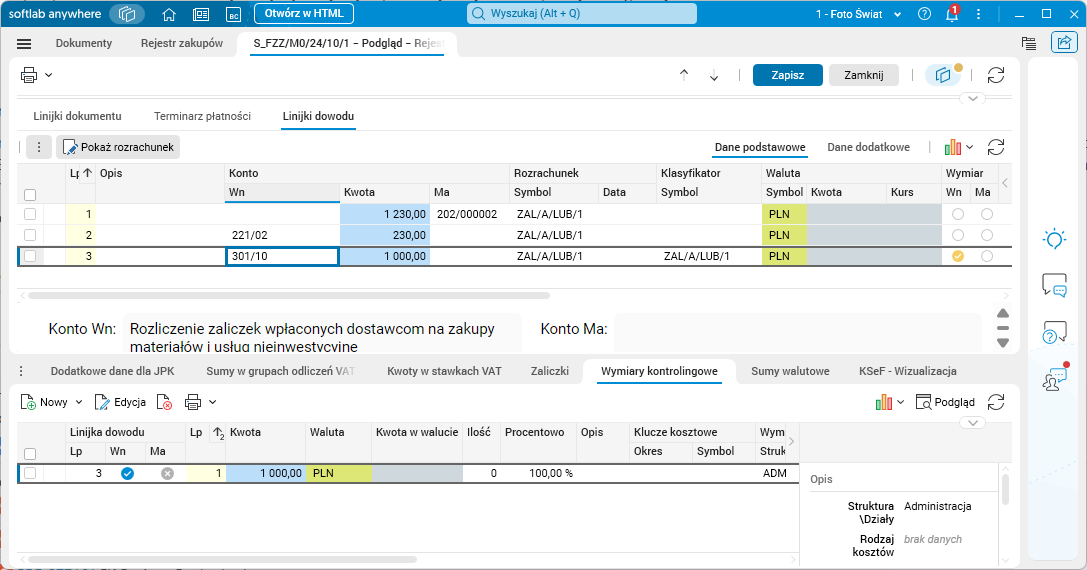1087x570 pixels.
Task: Open the hamburger navigation menu
Action: (x=25, y=44)
